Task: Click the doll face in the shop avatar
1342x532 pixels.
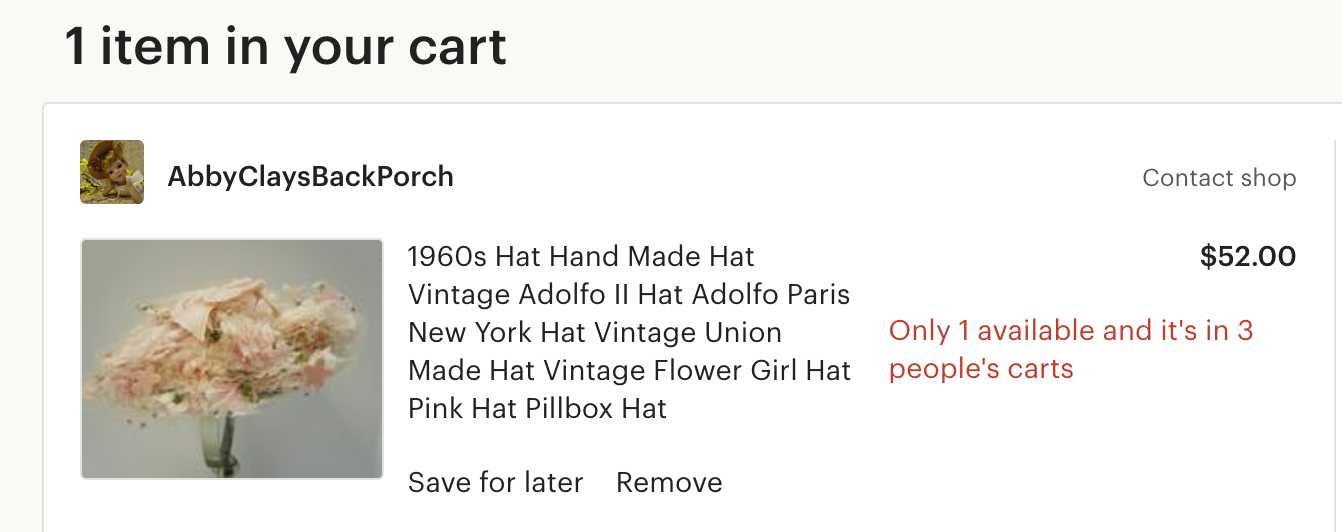Action: (x=106, y=160)
